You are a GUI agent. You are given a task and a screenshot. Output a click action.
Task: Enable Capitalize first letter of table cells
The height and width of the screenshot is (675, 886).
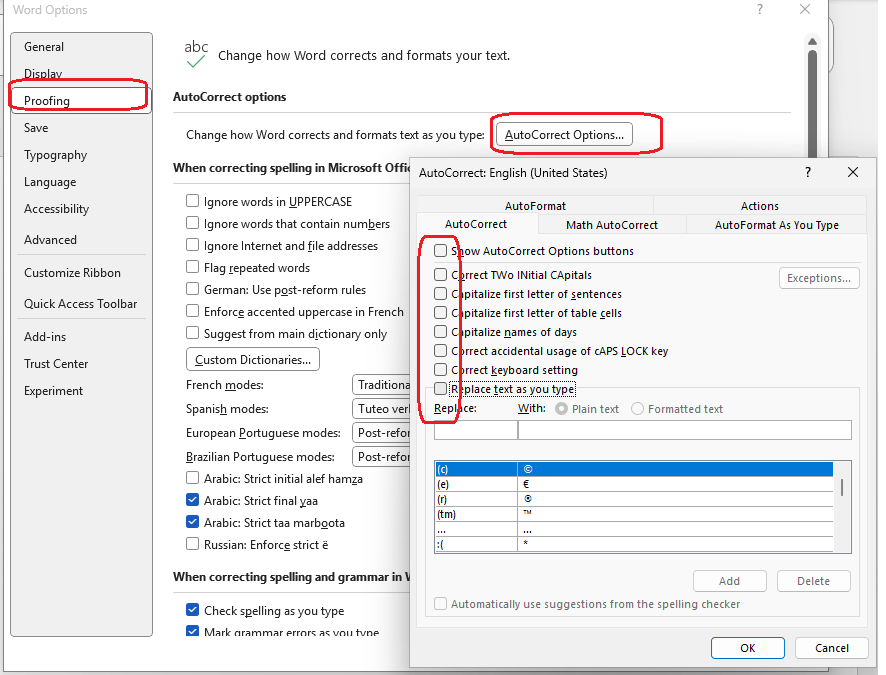pos(440,312)
